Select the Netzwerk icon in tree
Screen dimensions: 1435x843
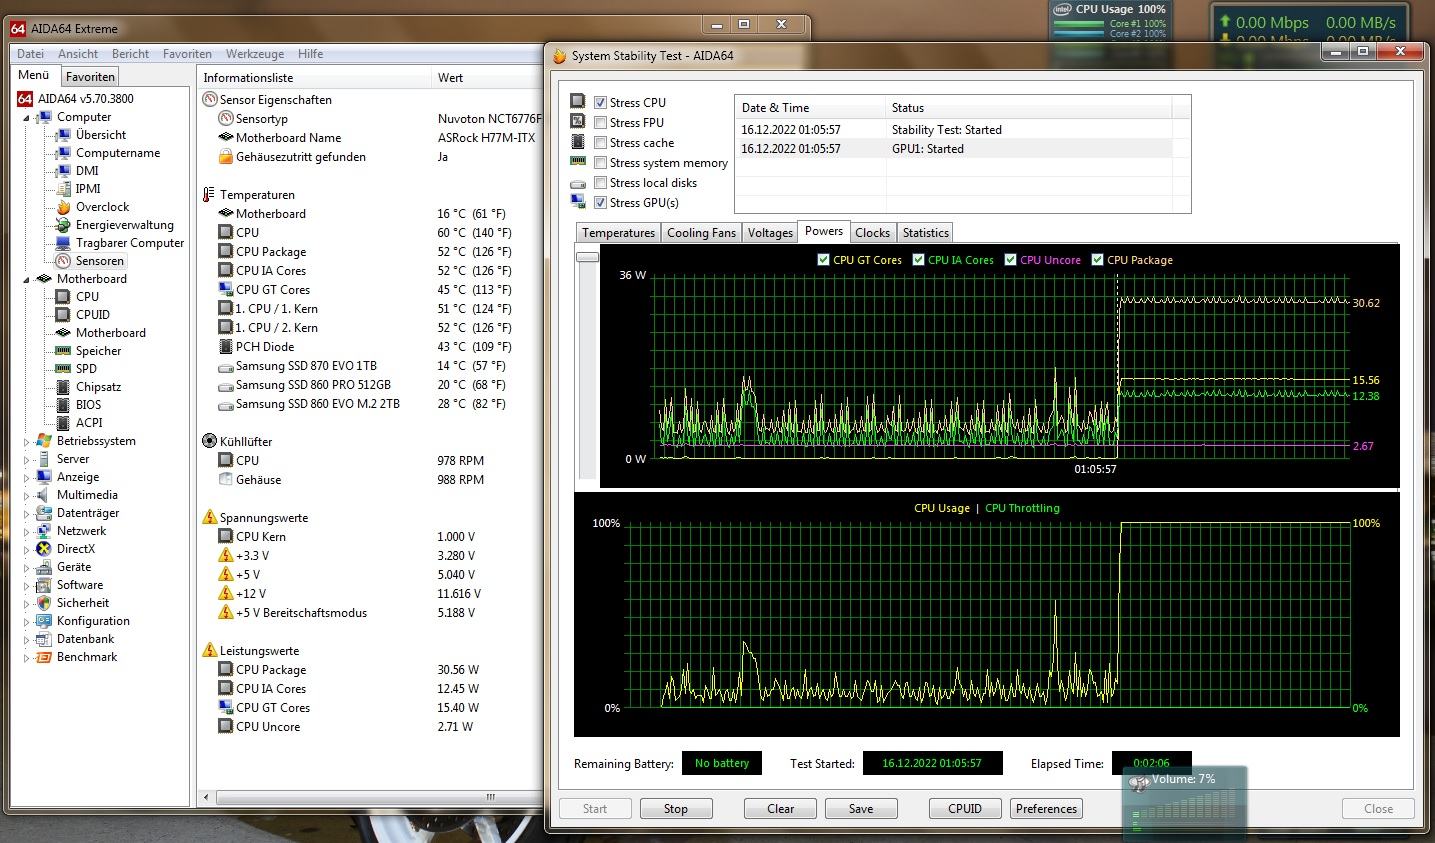coord(44,531)
